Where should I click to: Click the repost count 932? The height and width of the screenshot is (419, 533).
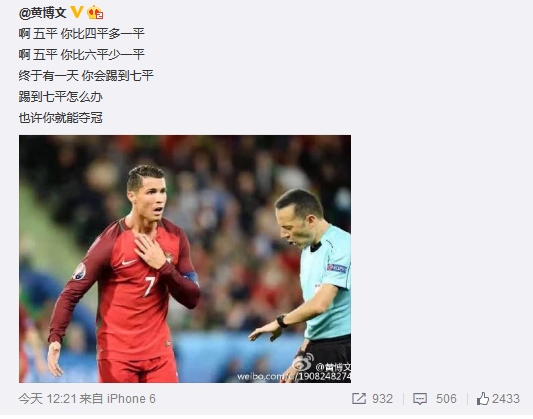[382, 399]
